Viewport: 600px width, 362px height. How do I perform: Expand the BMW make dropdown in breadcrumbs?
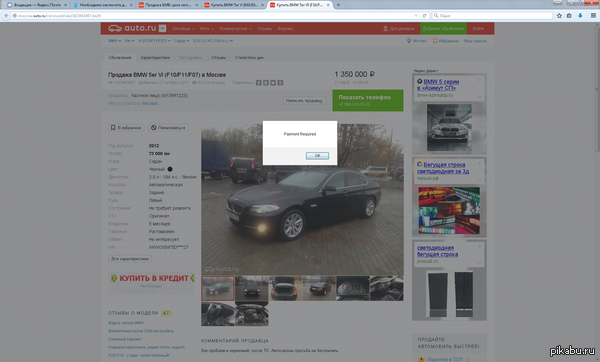(x=114, y=41)
